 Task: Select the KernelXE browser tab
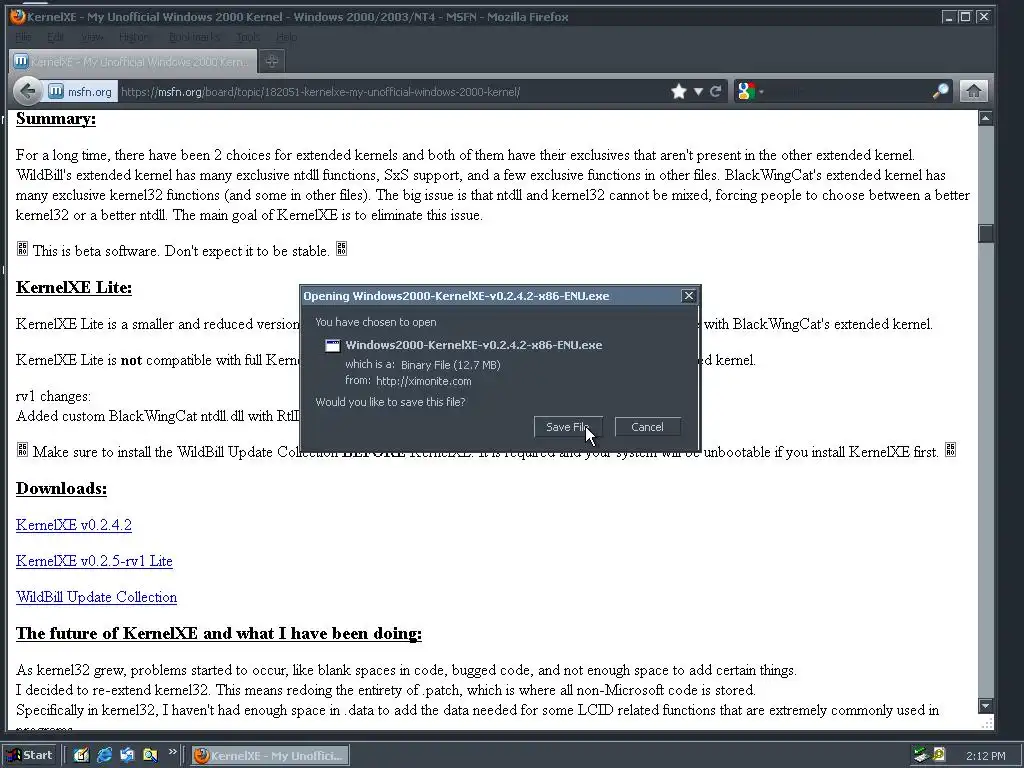(x=133, y=61)
